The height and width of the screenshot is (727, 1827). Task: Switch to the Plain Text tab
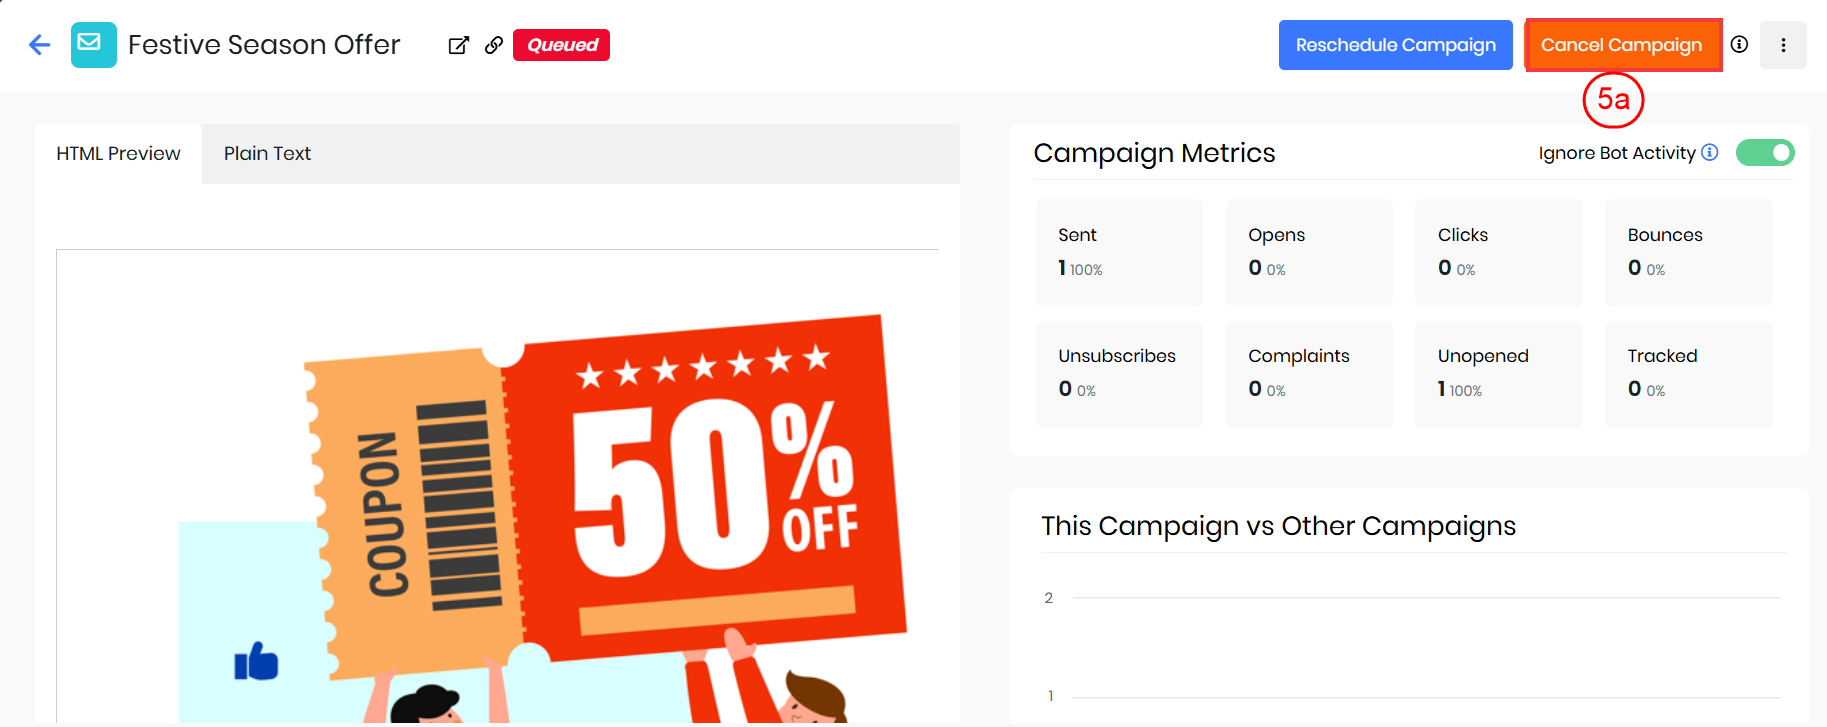(267, 154)
